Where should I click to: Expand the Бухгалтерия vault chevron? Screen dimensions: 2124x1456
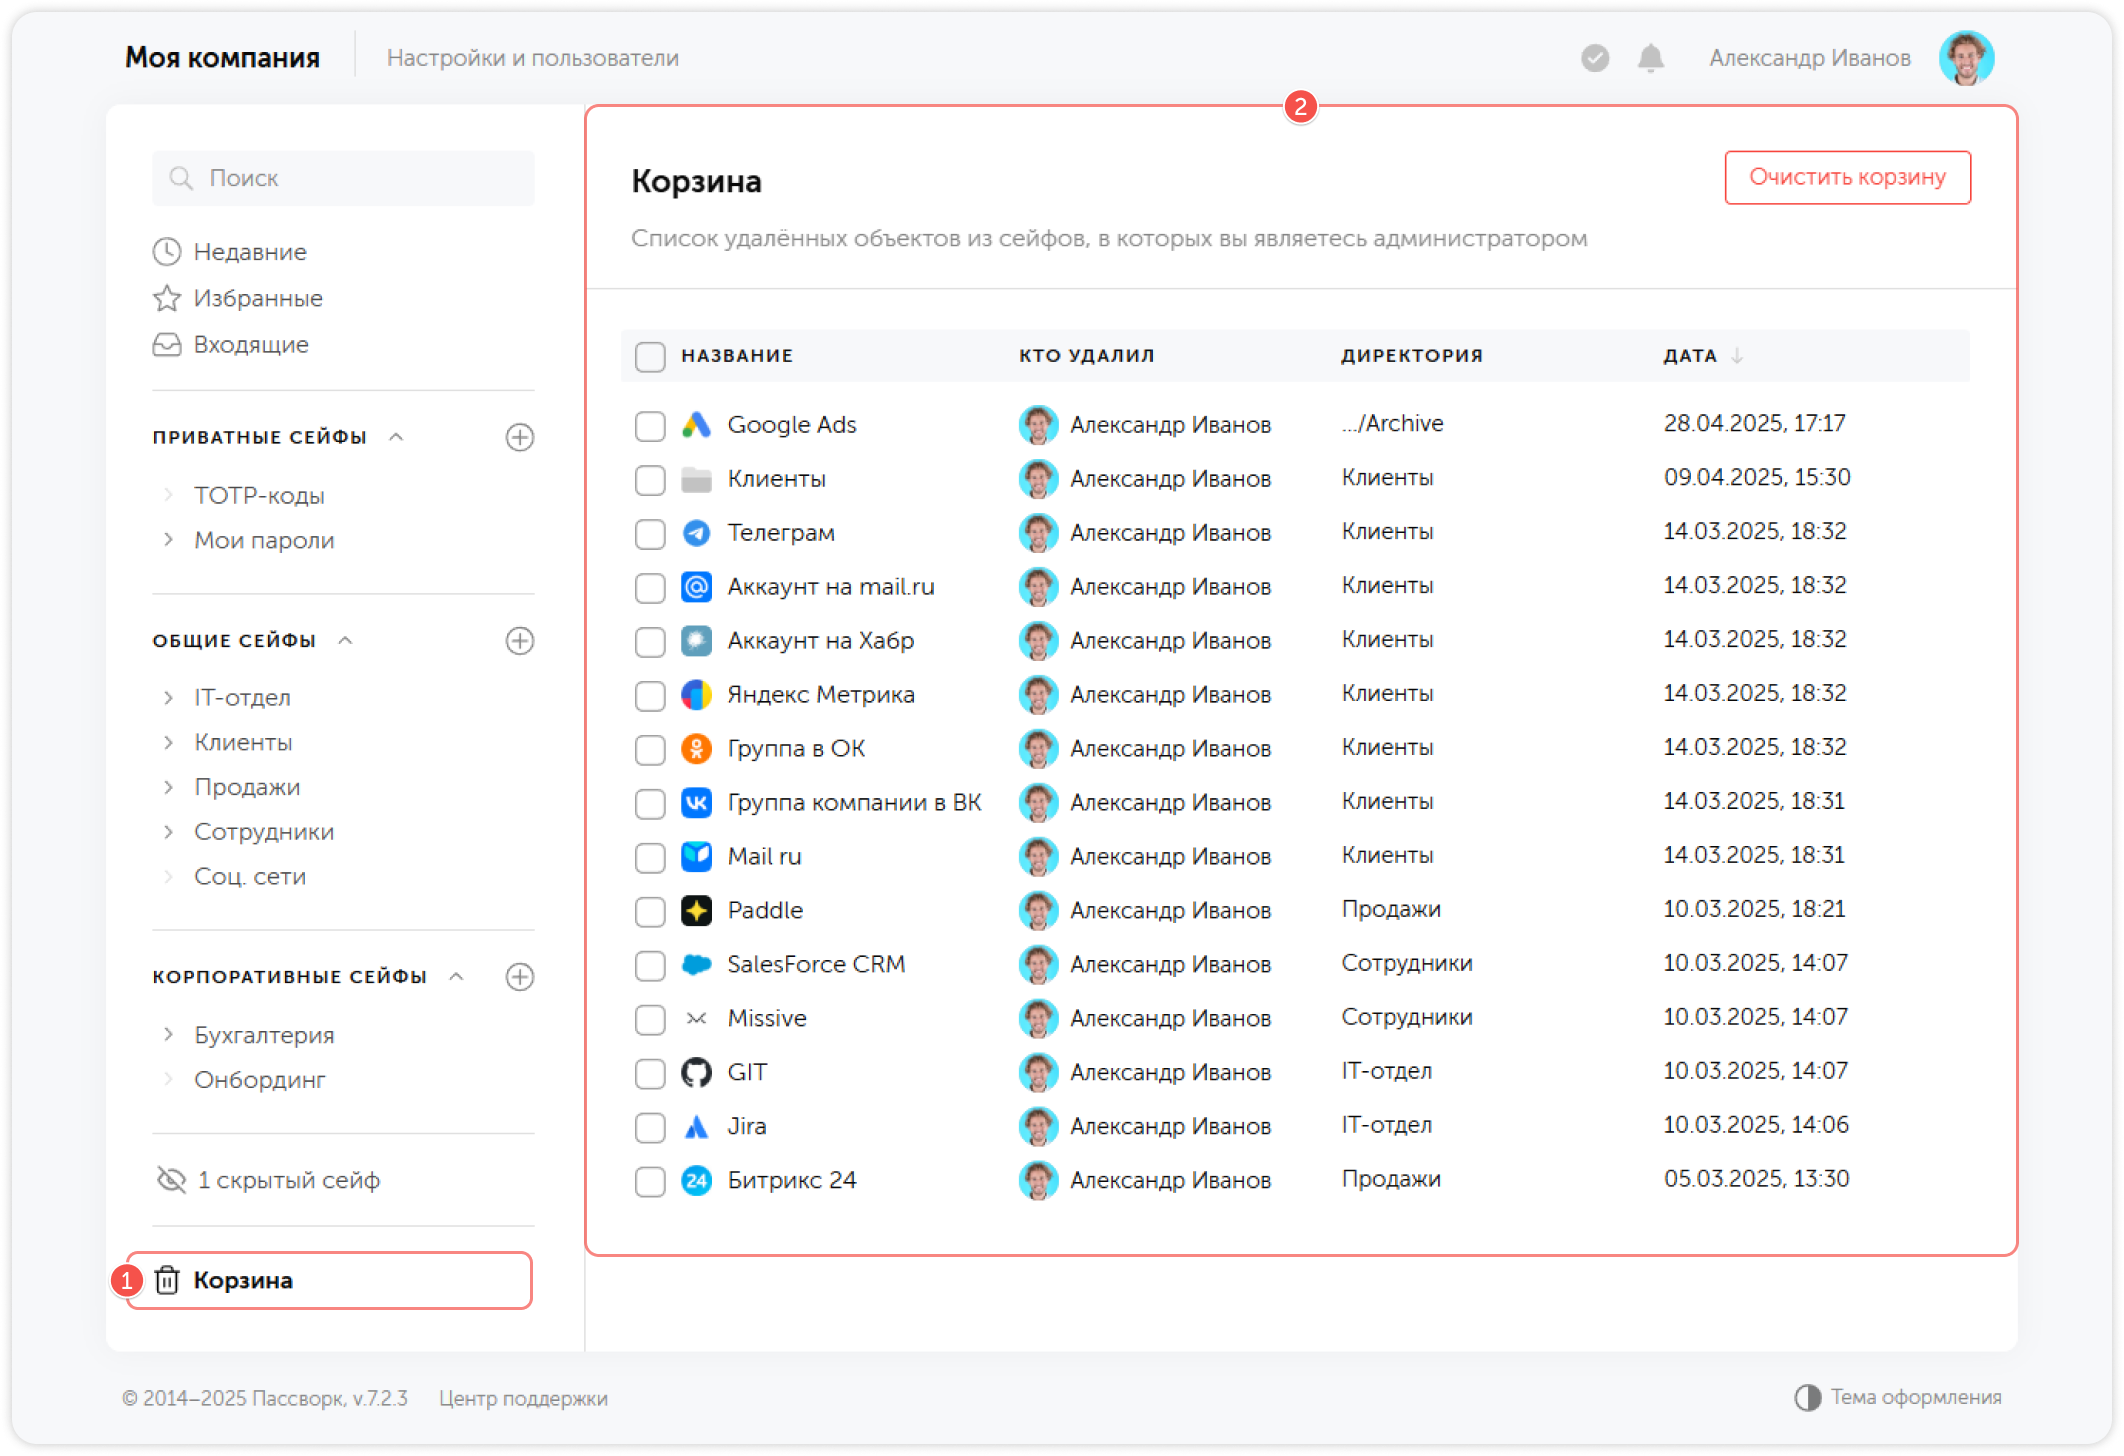(168, 1034)
